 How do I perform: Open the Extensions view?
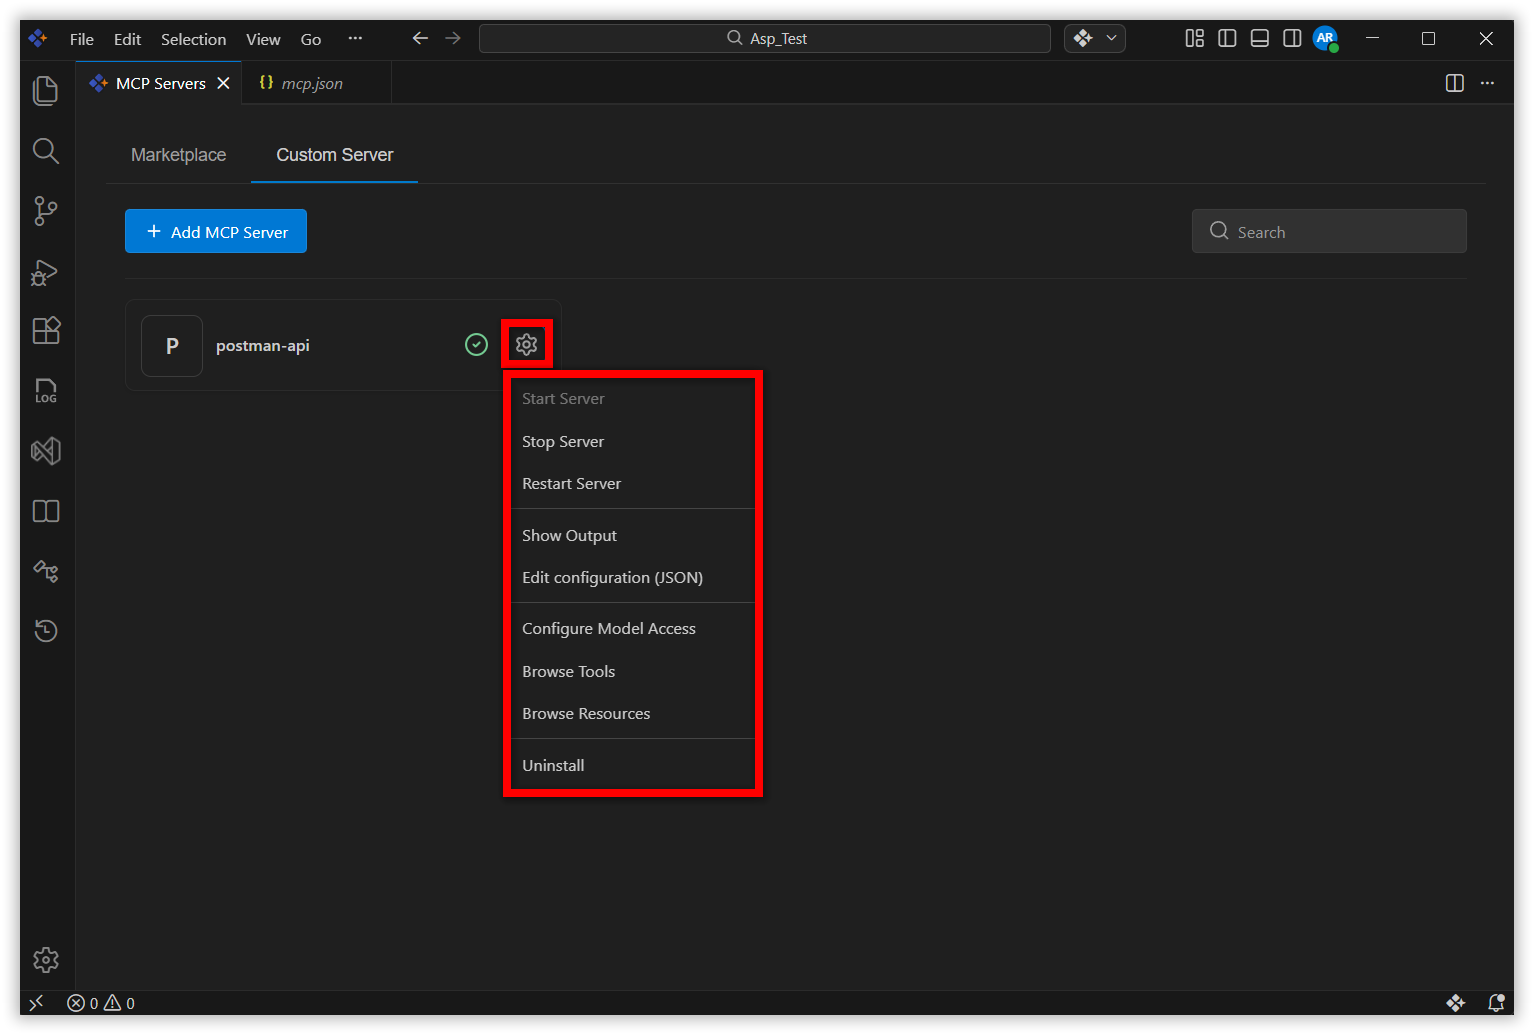coord(46,331)
